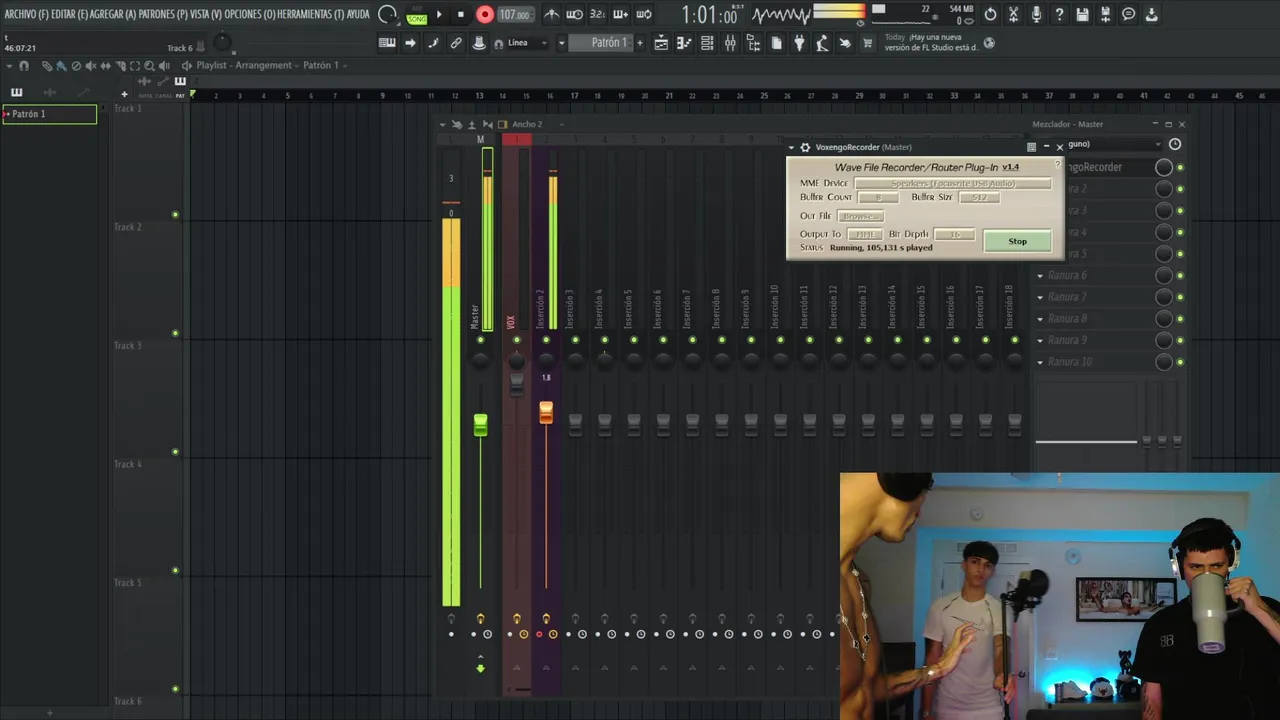Click the MME Device Speakers selector
1280x720 pixels.
point(953,183)
